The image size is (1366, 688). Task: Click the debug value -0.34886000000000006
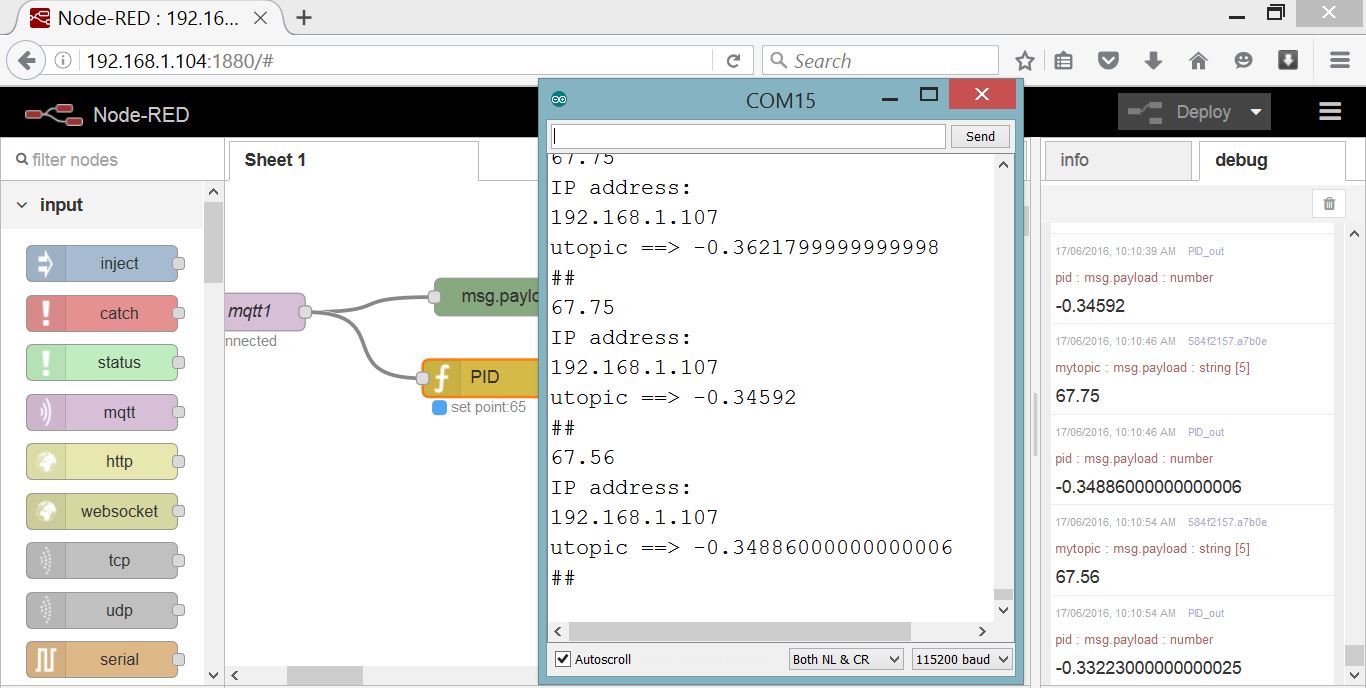point(1148,487)
